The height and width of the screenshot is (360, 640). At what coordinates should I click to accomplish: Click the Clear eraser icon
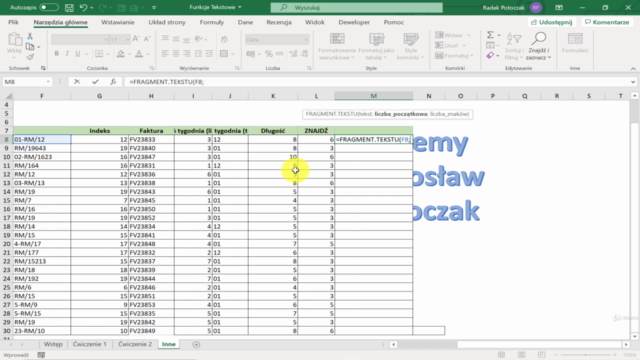(x=490, y=56)
